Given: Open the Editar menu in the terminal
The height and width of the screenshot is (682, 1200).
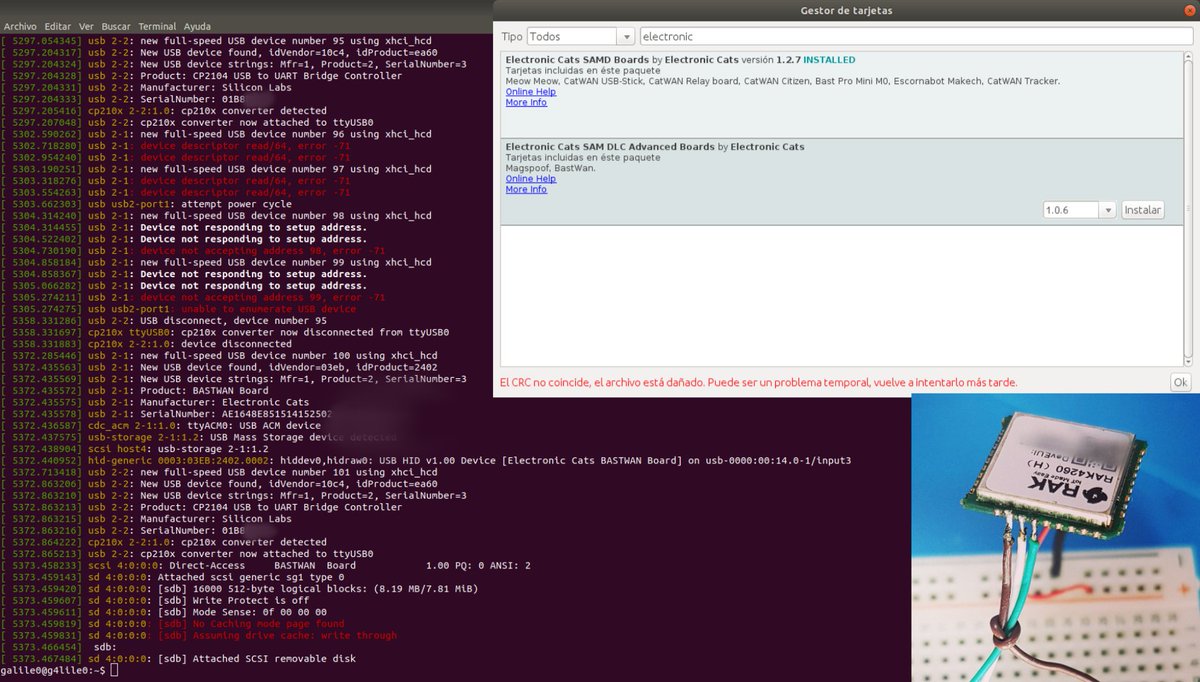Looking at the screenshot, I should tap(58, 26).
